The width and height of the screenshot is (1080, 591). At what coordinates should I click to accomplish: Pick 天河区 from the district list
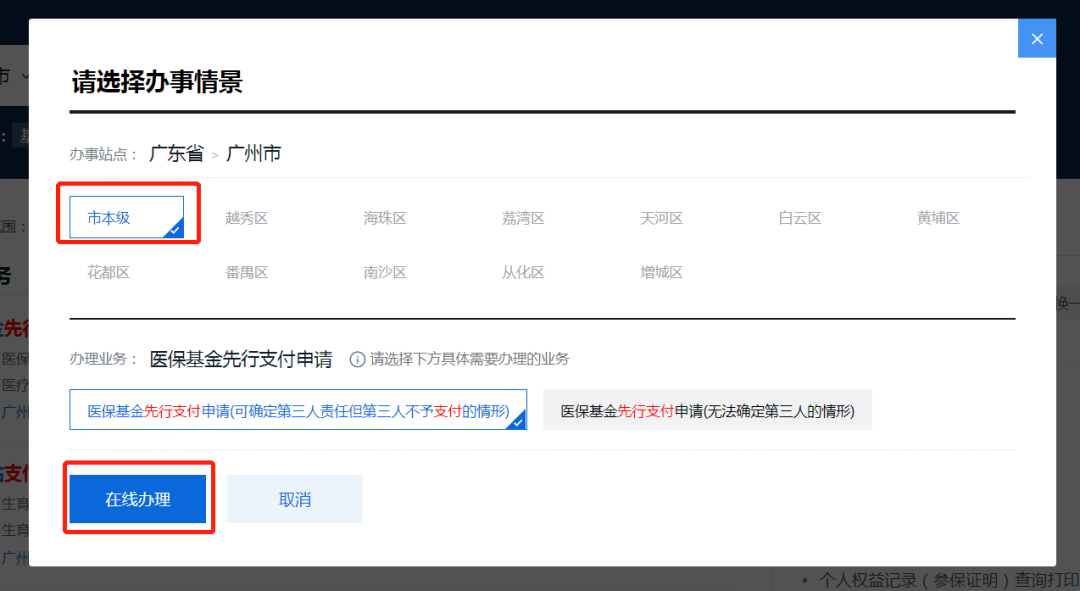click(x=661, y=218)
